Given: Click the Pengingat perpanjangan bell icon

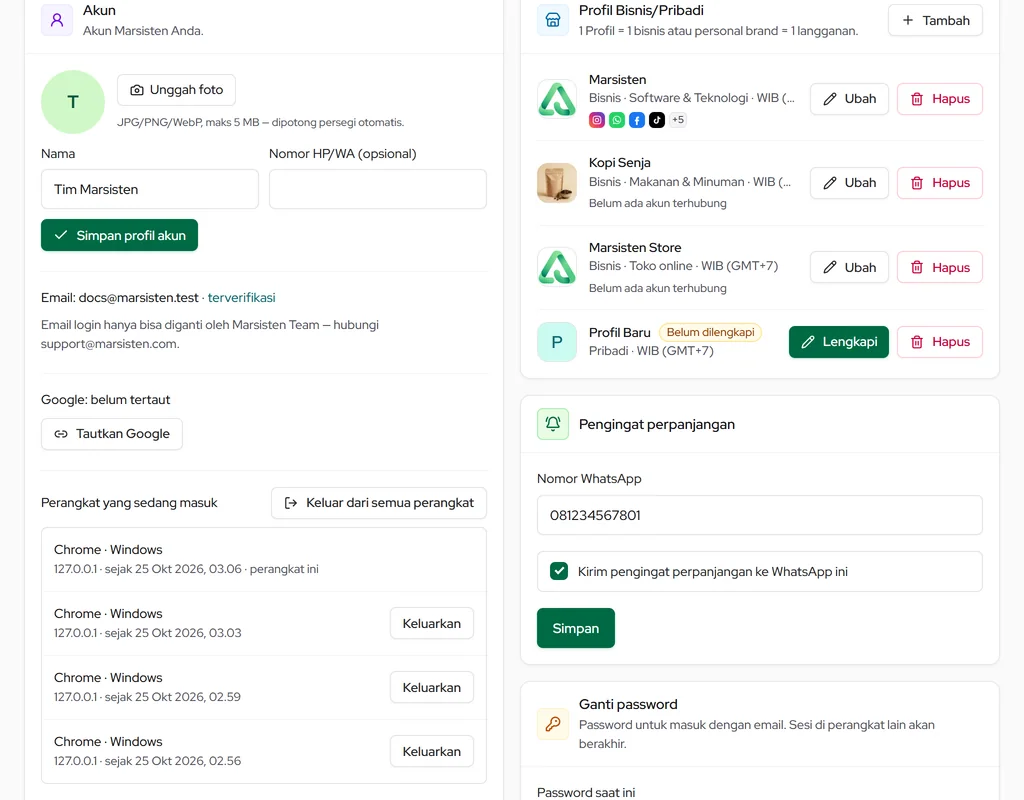Looking at the screenshot, I should coord(552,424).
